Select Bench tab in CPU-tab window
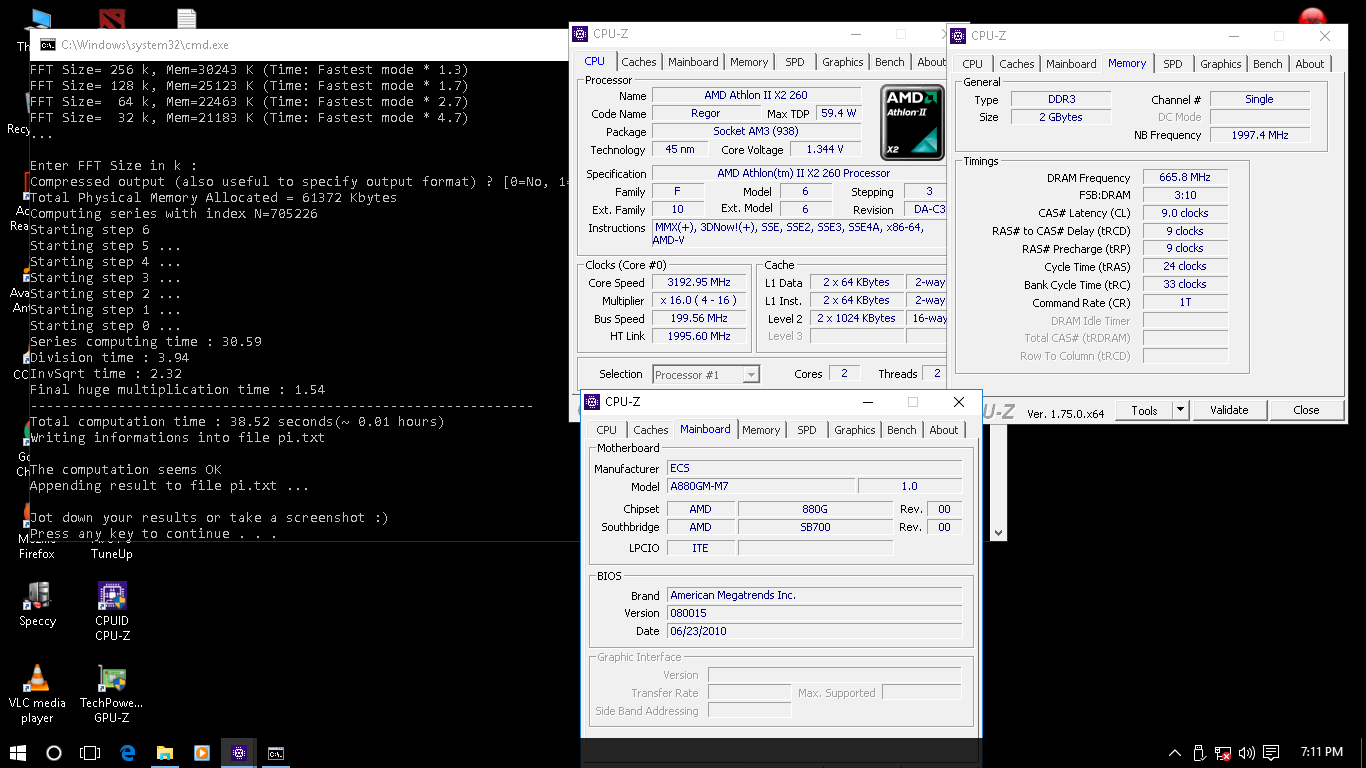This screenshot has width=1366, height=768. [x=890, y=62]
